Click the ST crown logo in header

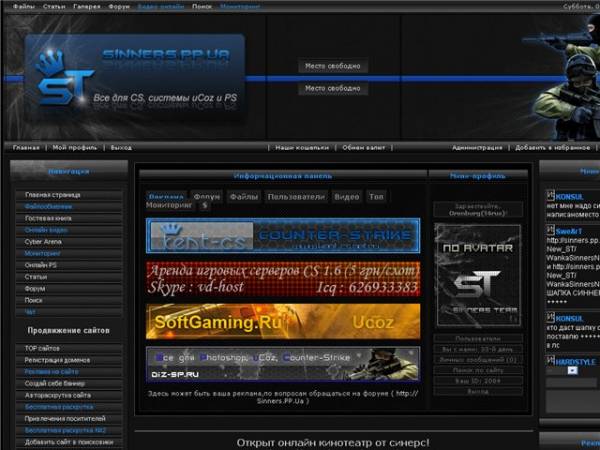click(63, 78)
